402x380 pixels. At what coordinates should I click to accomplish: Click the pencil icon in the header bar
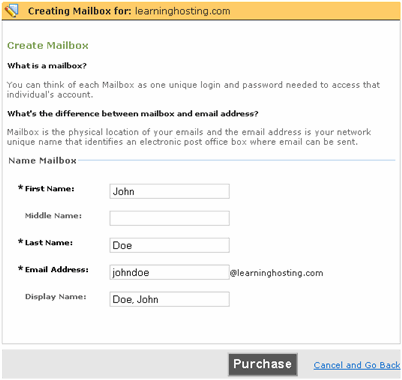click(11, 11)
